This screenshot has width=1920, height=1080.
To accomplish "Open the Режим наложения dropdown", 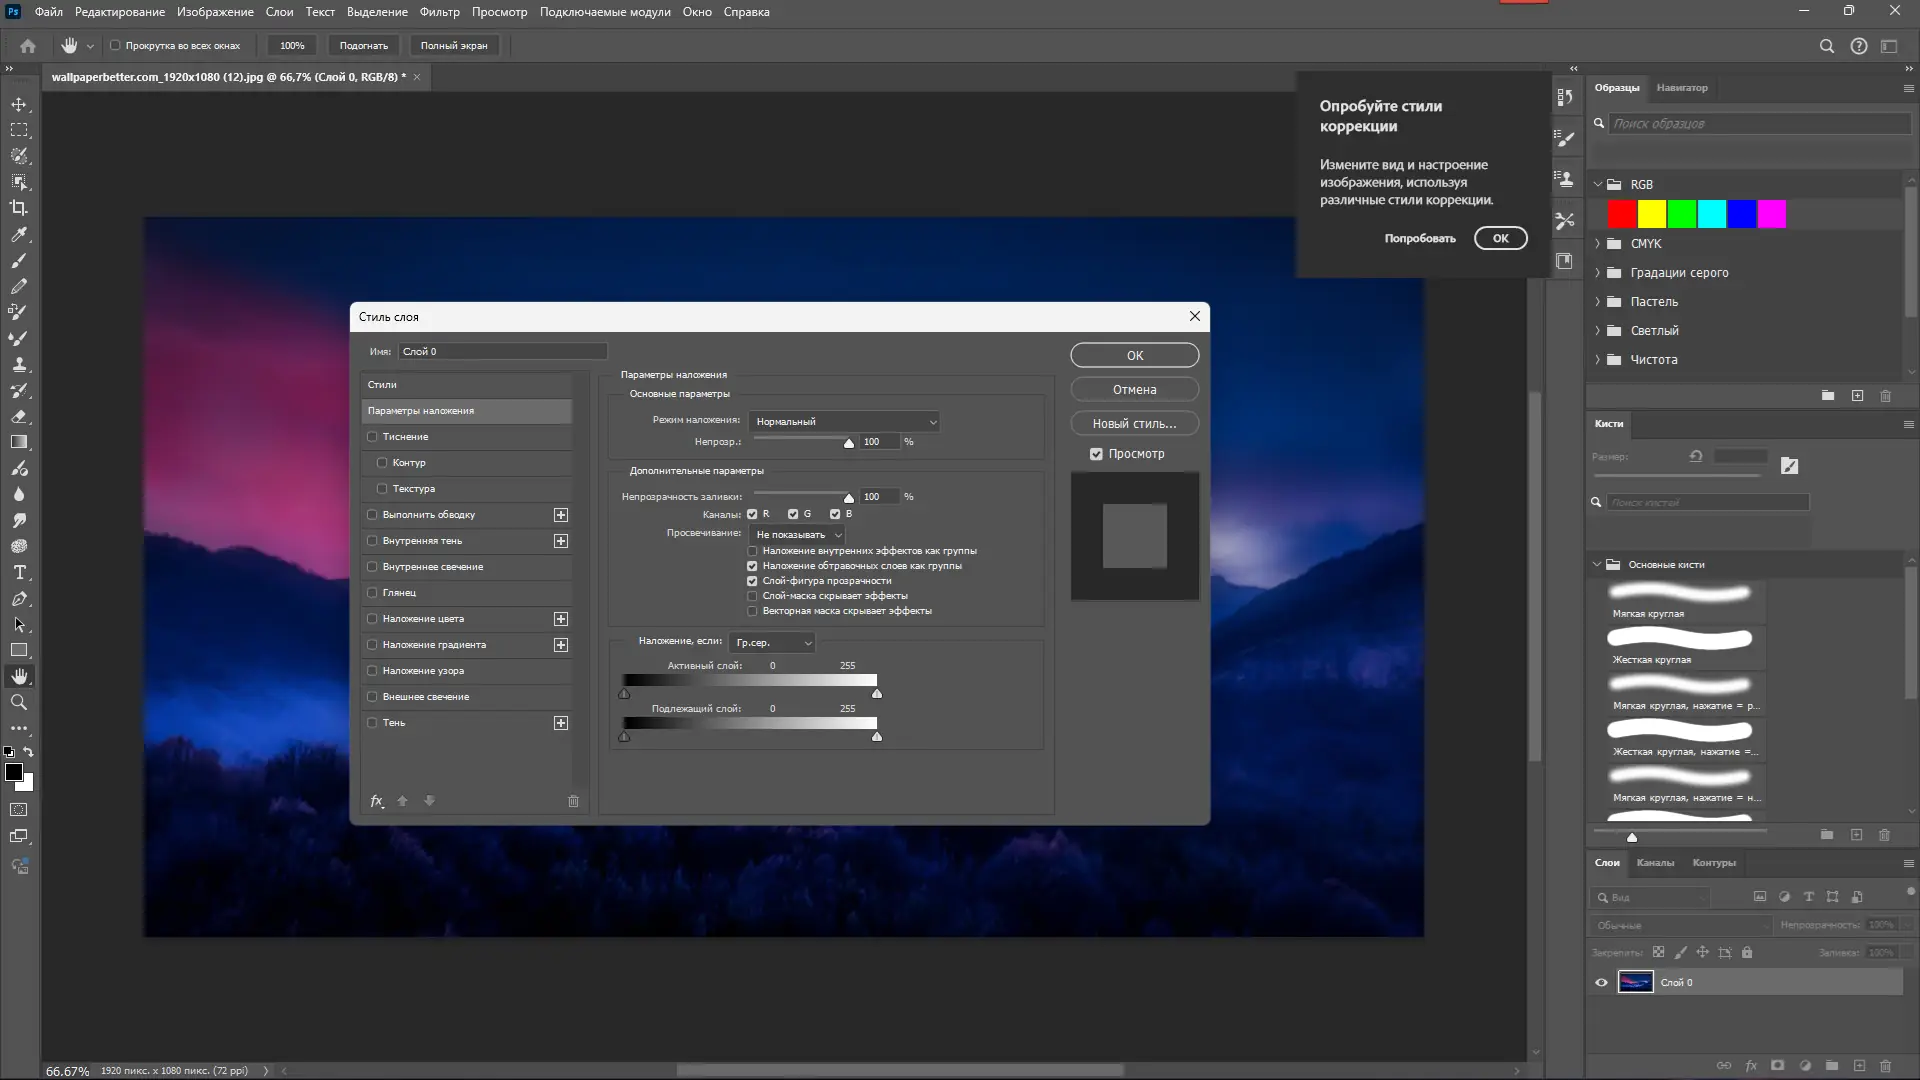I will coord(845,422).
